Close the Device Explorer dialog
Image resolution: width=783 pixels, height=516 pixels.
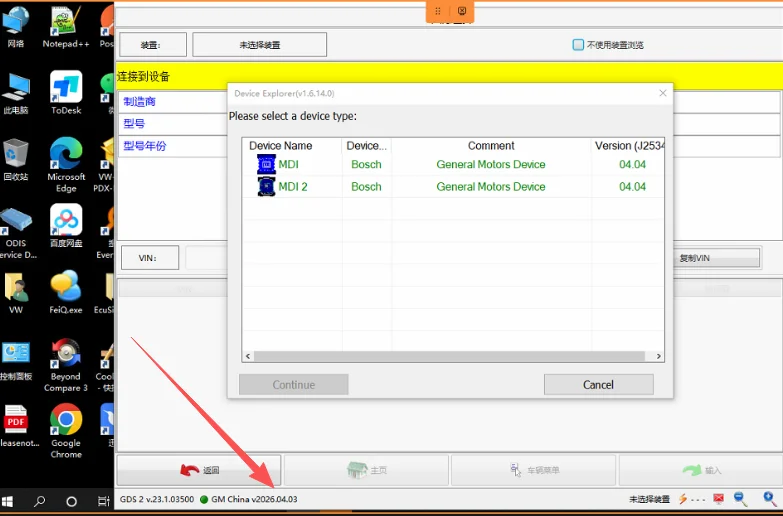pos(663,93)
